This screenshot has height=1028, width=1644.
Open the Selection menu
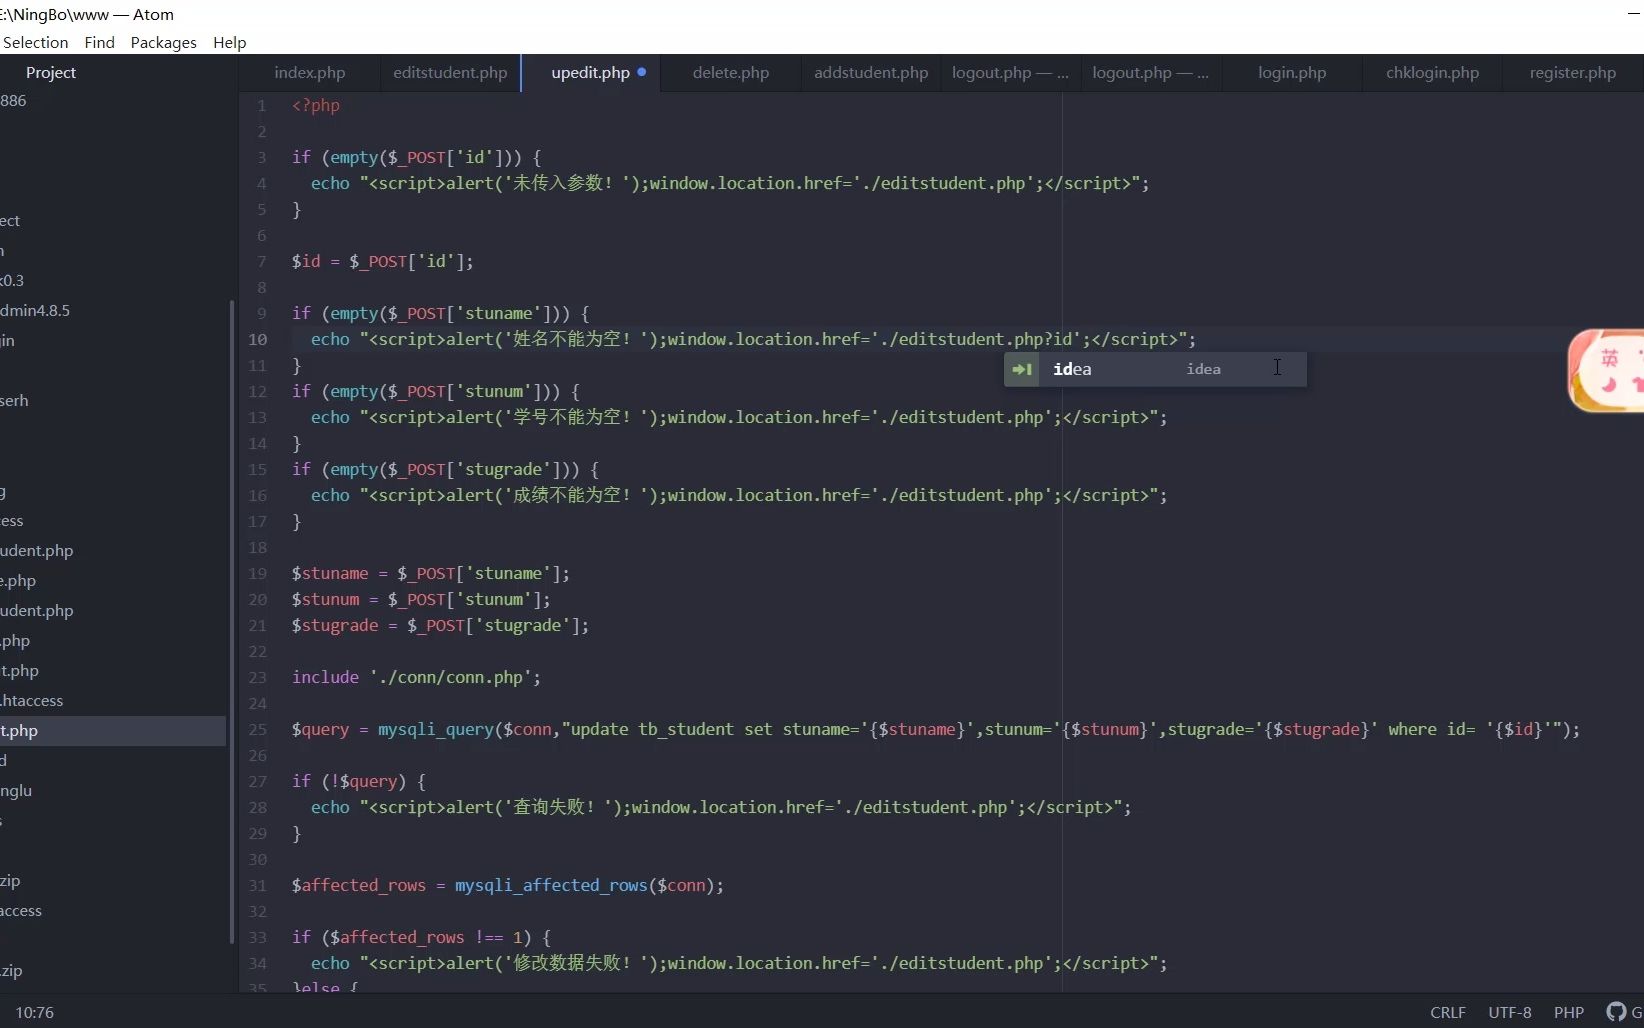click(x=35, y=42)
